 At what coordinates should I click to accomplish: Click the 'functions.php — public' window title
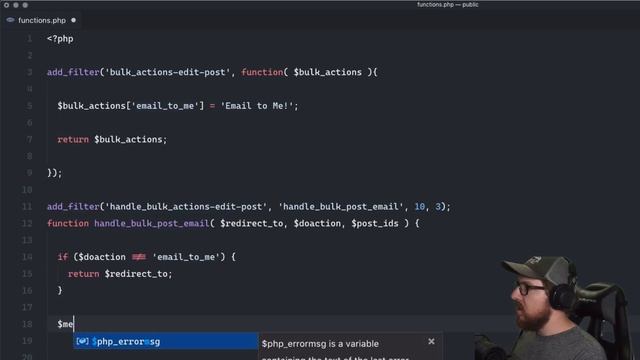(447, 4)
